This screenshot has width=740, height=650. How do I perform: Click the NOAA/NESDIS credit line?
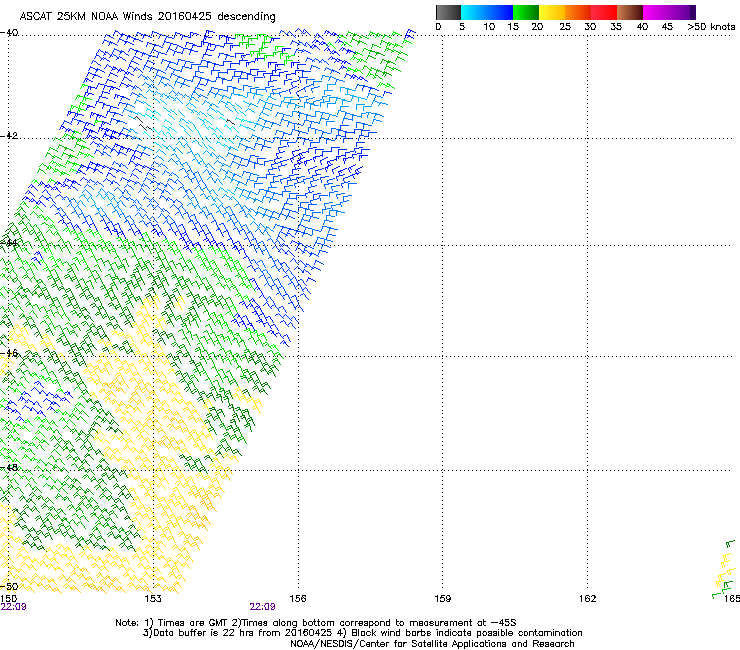pyautogui.click(x=432, y=644)
